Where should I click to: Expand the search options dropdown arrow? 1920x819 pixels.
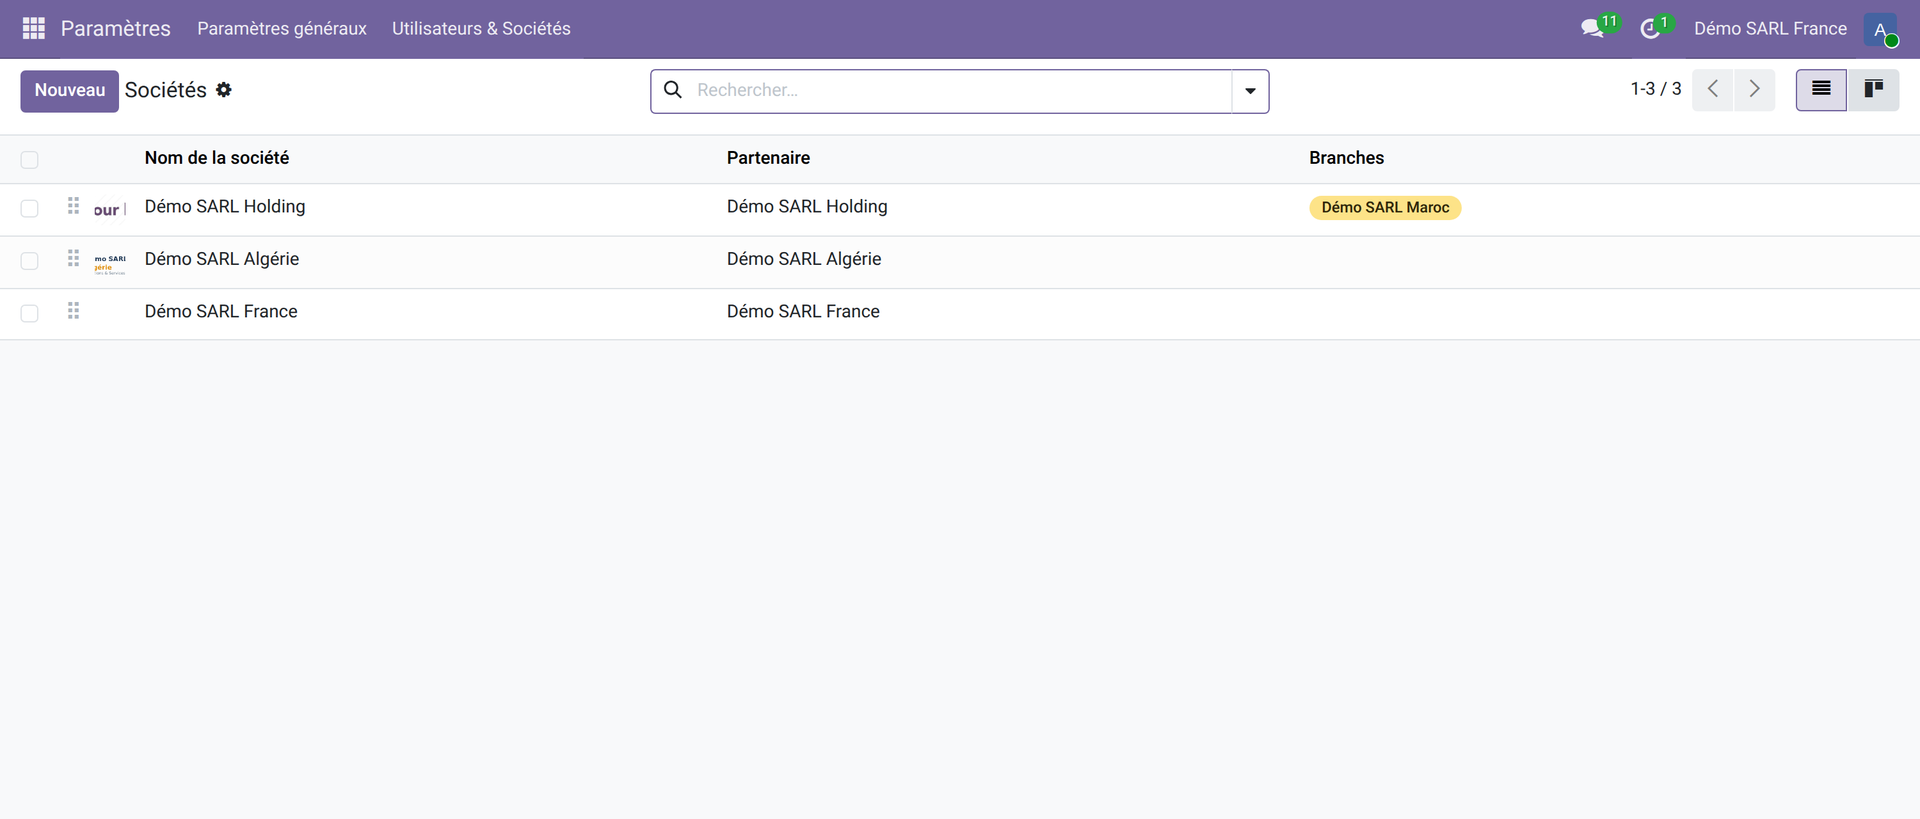(x=1250, y=91)
